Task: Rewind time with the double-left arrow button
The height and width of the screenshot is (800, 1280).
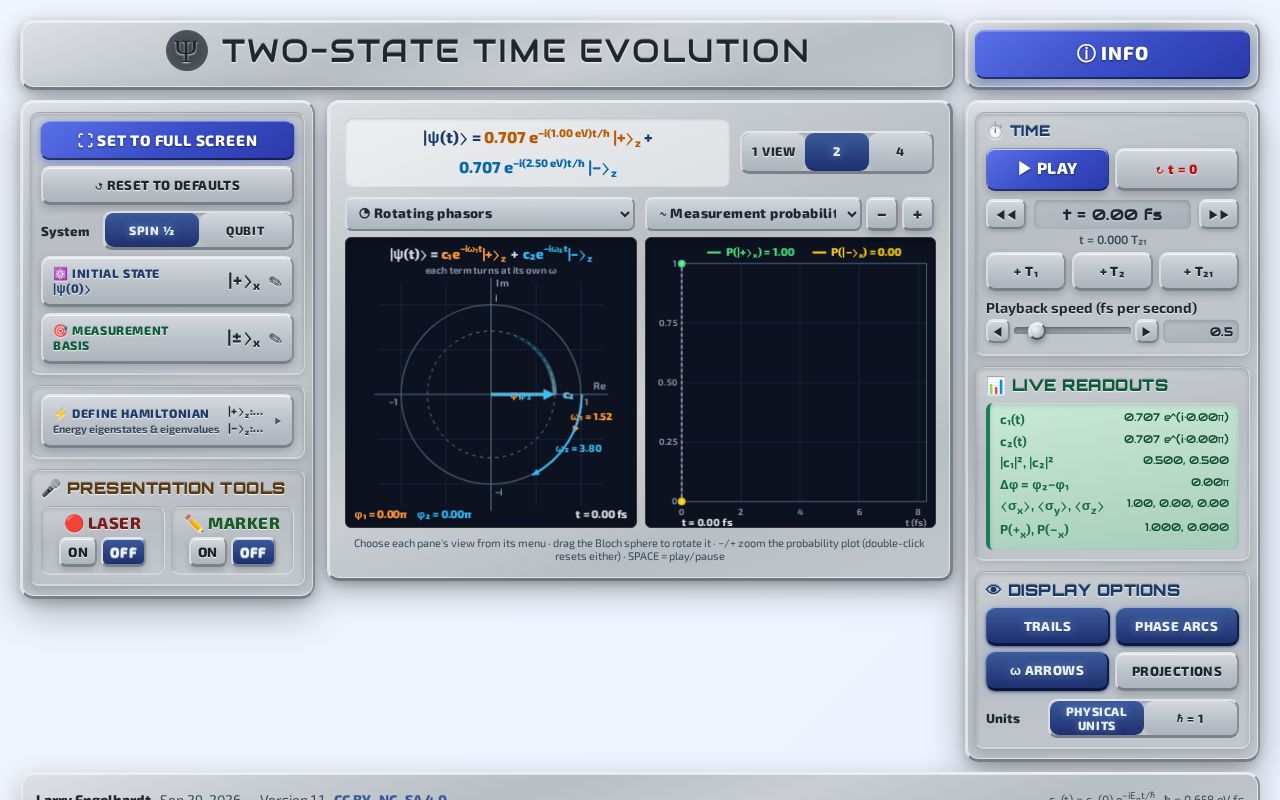Action: (1006, 214)
